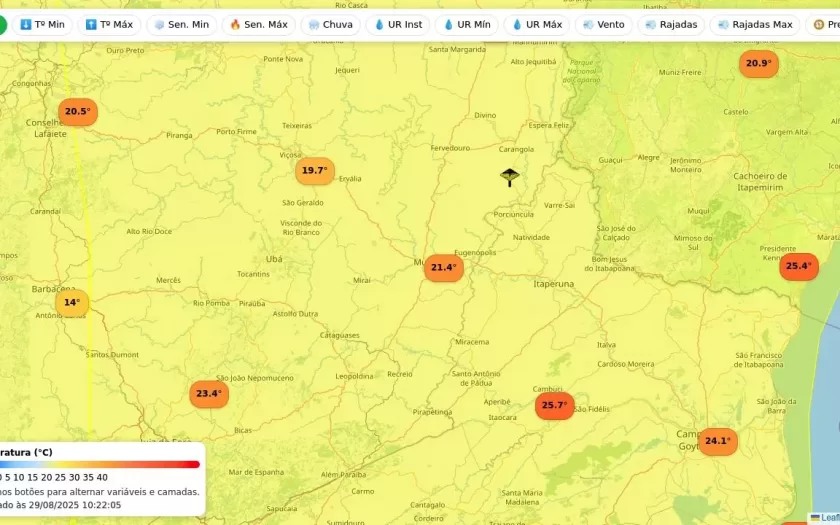
Task: Activate the Rajadas gusts layer
Action: [x=671, y=24]
